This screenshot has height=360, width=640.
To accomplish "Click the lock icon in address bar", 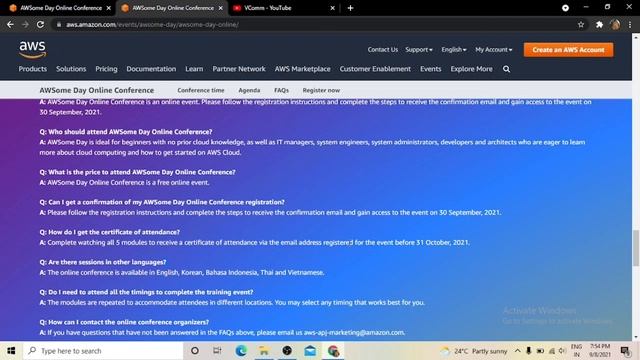I will click(x=59, y=24).
